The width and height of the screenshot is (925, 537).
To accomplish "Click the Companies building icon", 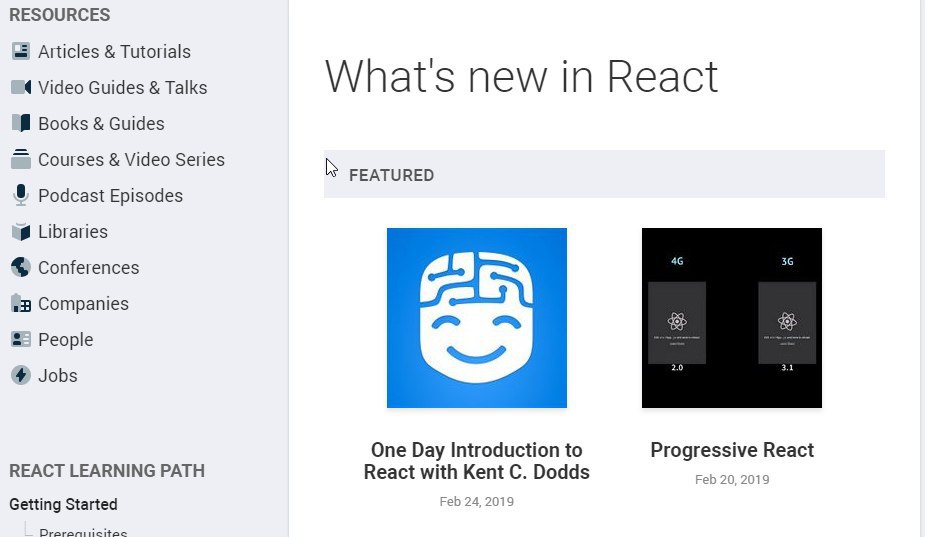I will tap(21, 303).
